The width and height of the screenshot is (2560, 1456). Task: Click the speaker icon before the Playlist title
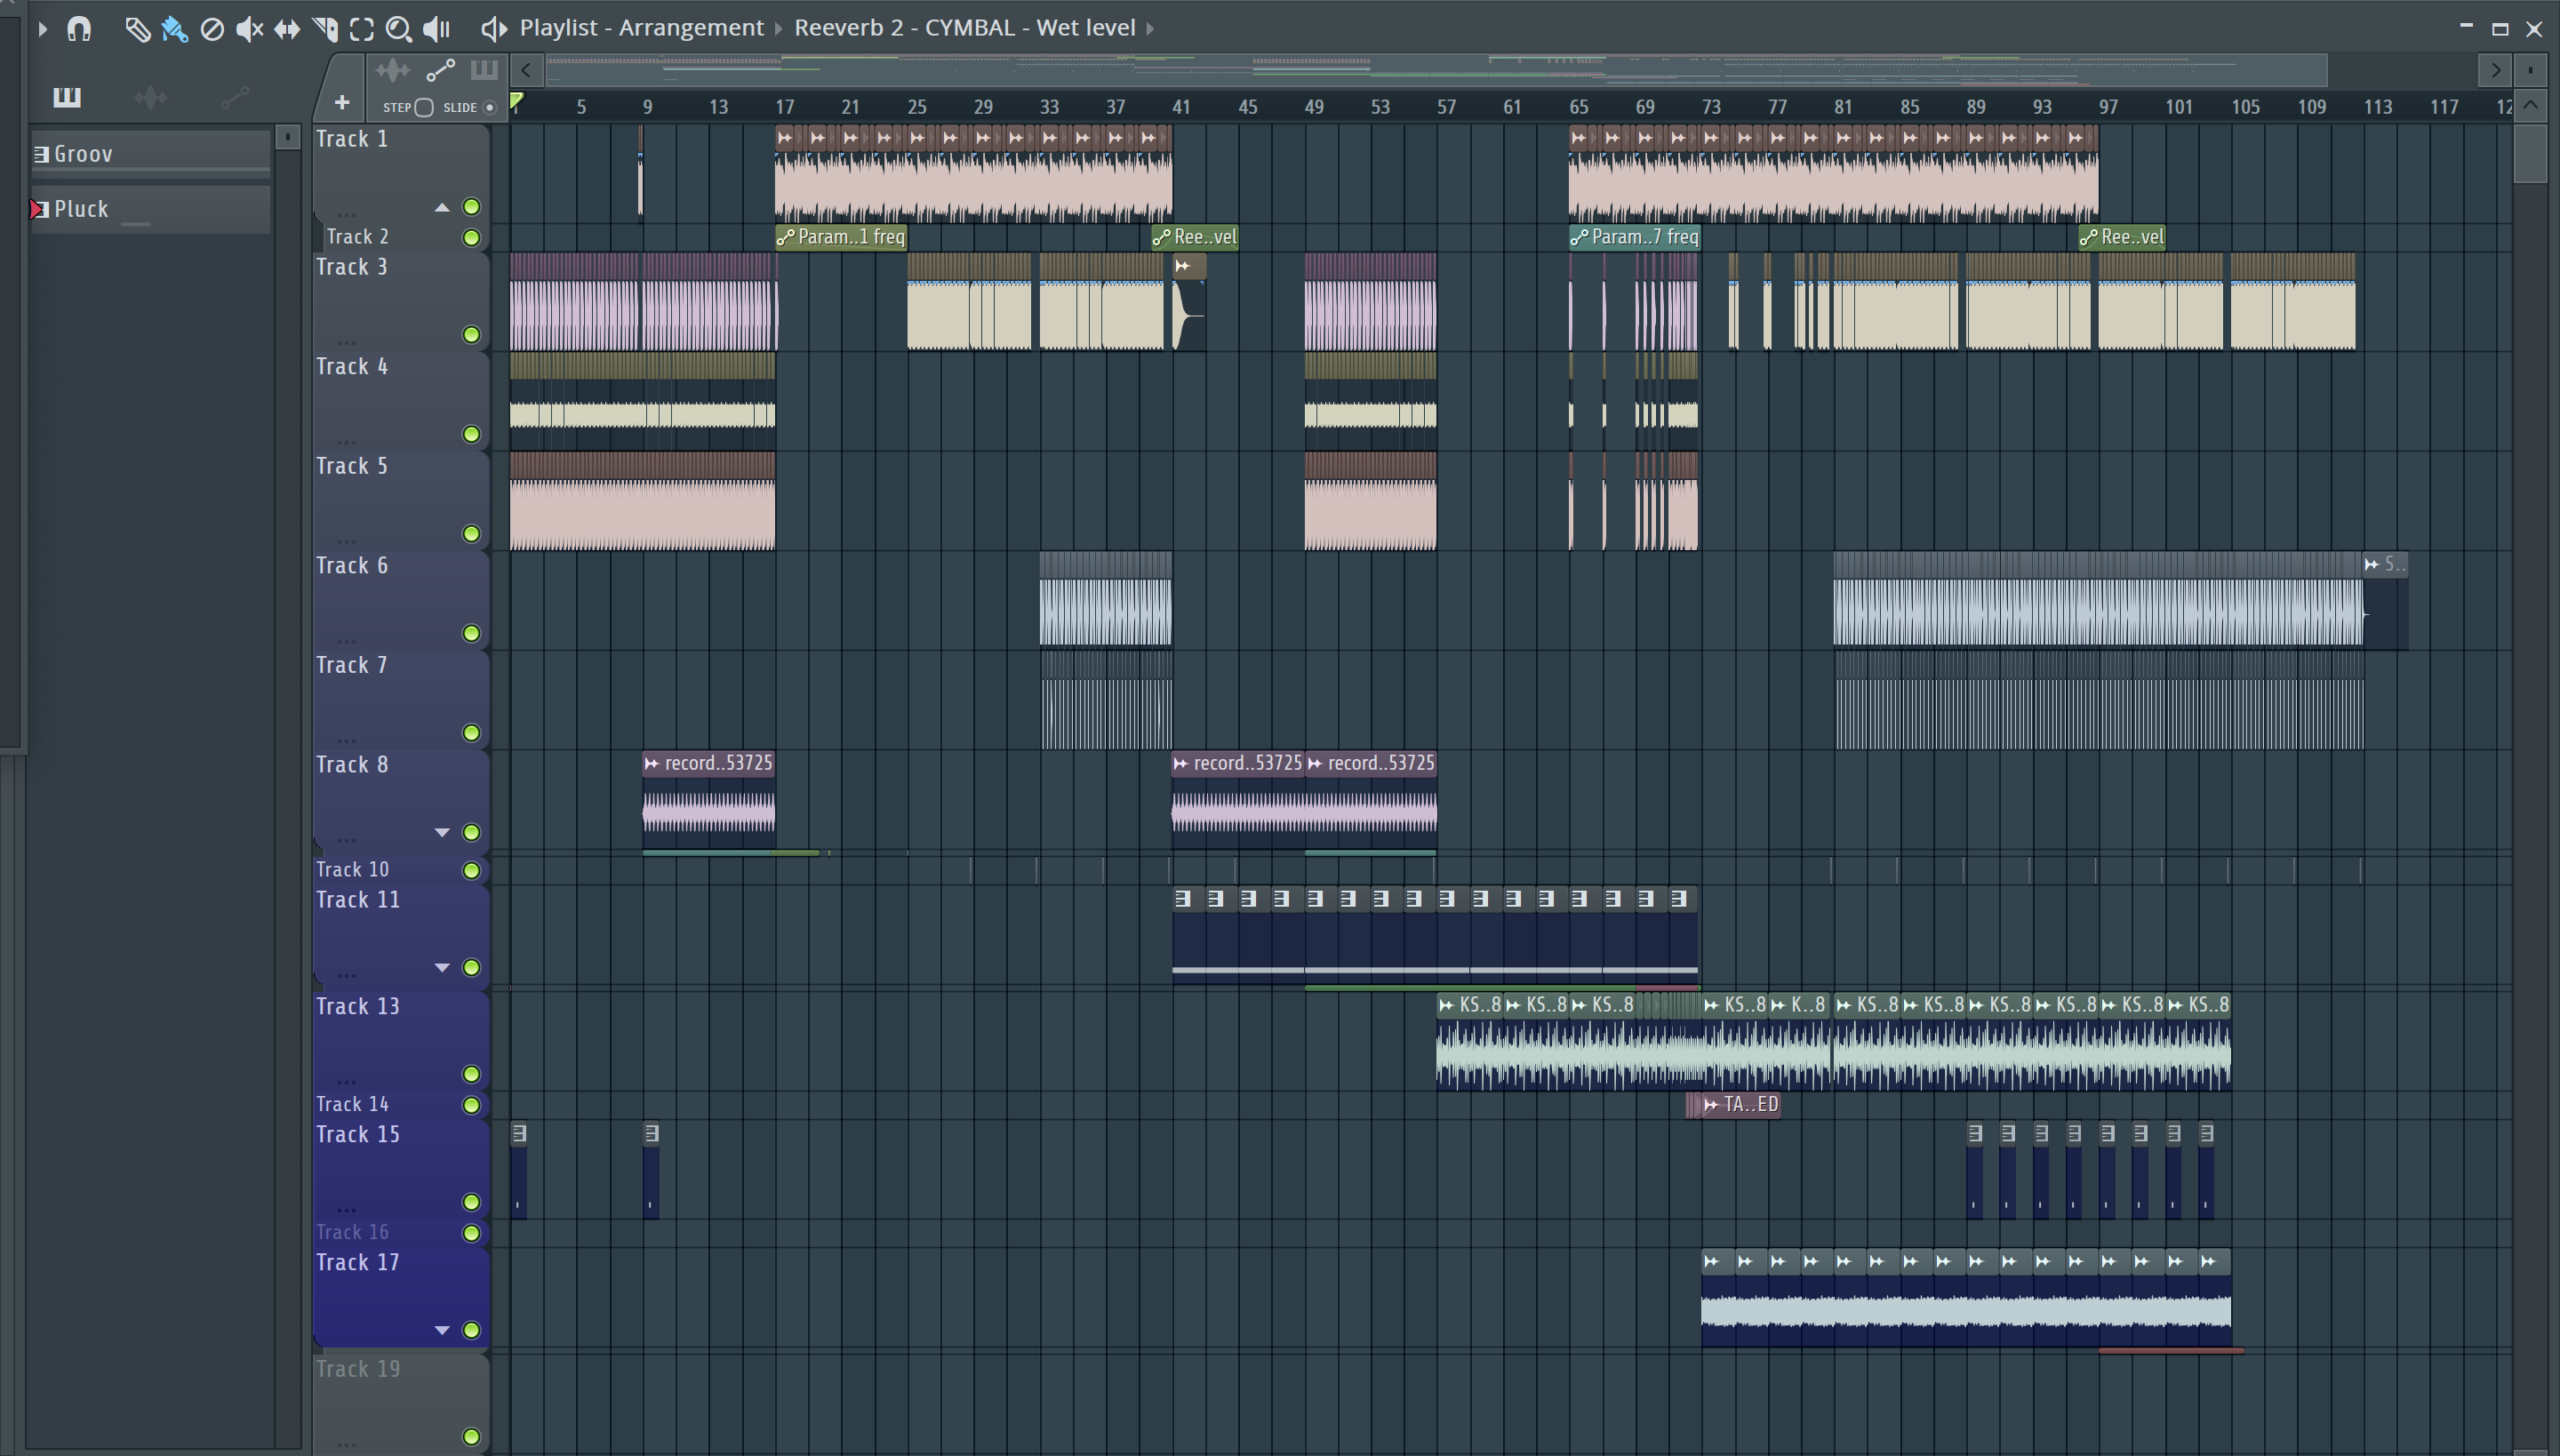point(493,29)
